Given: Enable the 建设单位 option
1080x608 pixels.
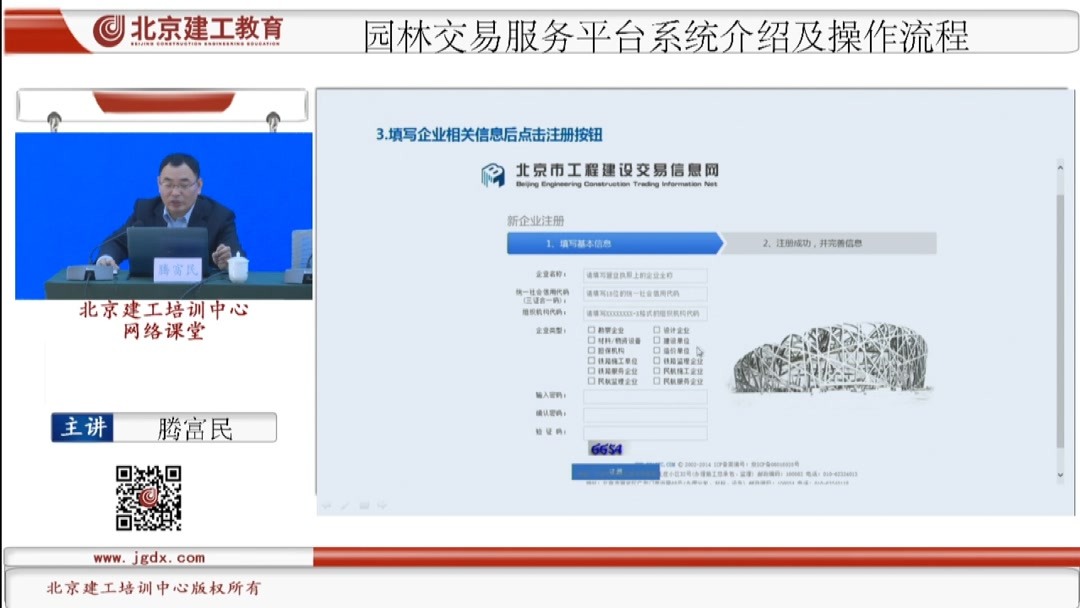Looking at the screenshot, I should pyautogui.click(x=657, y=341).
